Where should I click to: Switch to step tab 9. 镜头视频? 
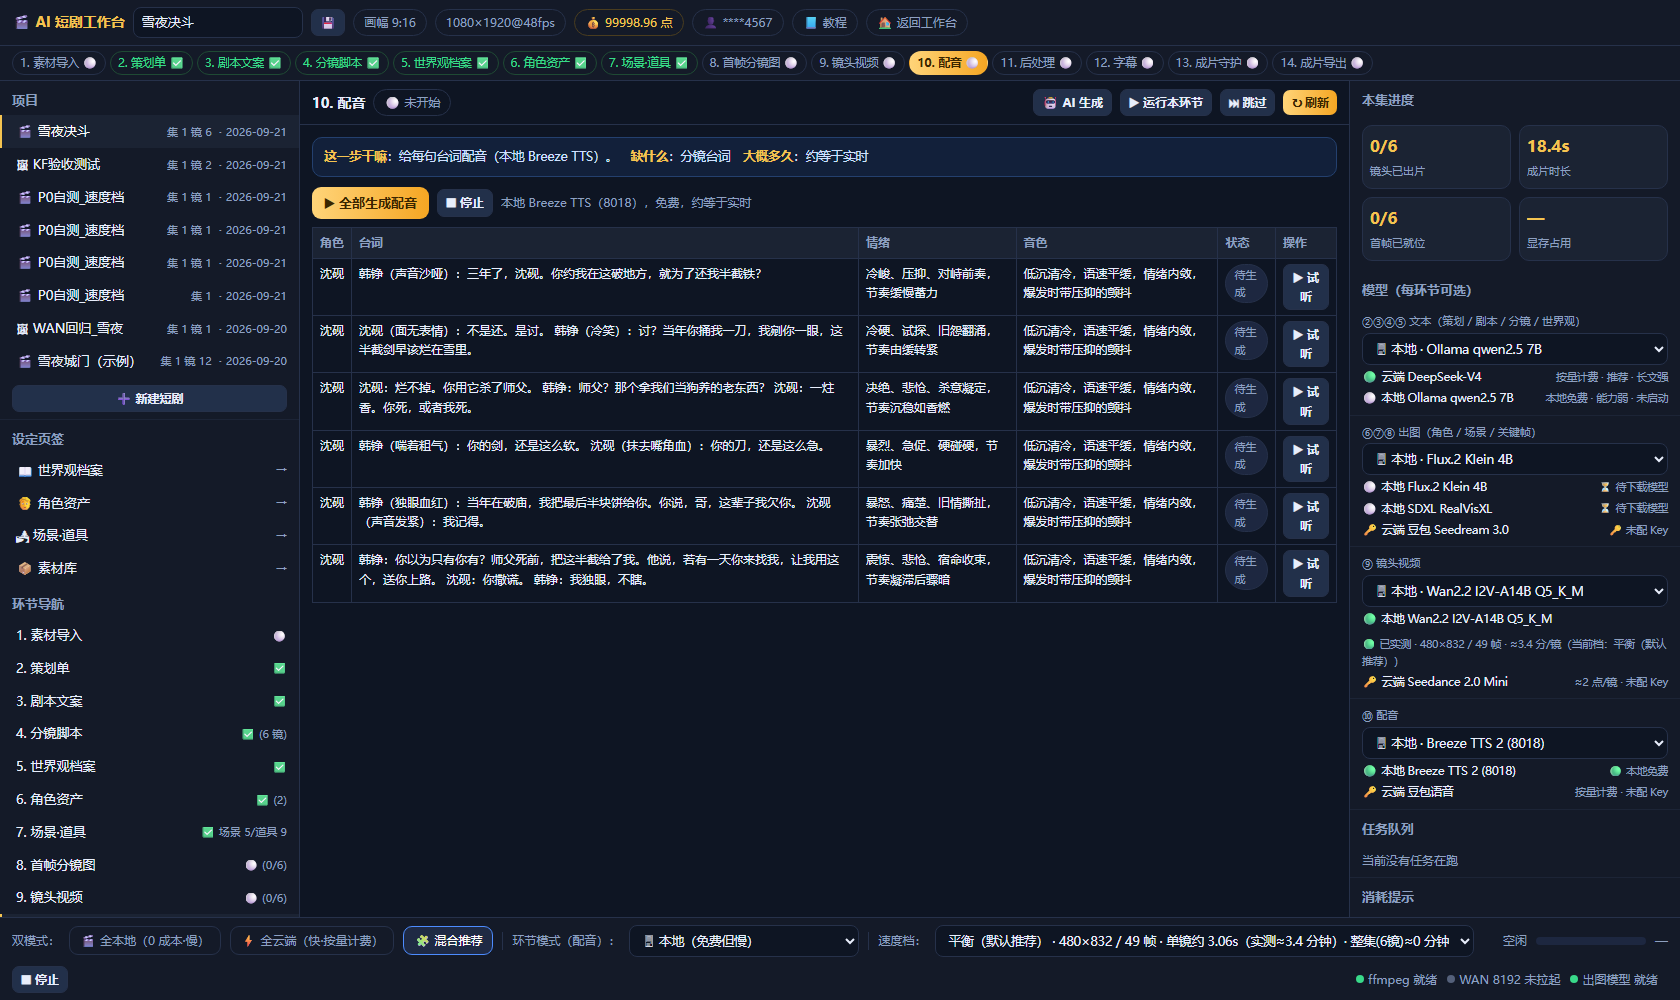coord(857,62)
